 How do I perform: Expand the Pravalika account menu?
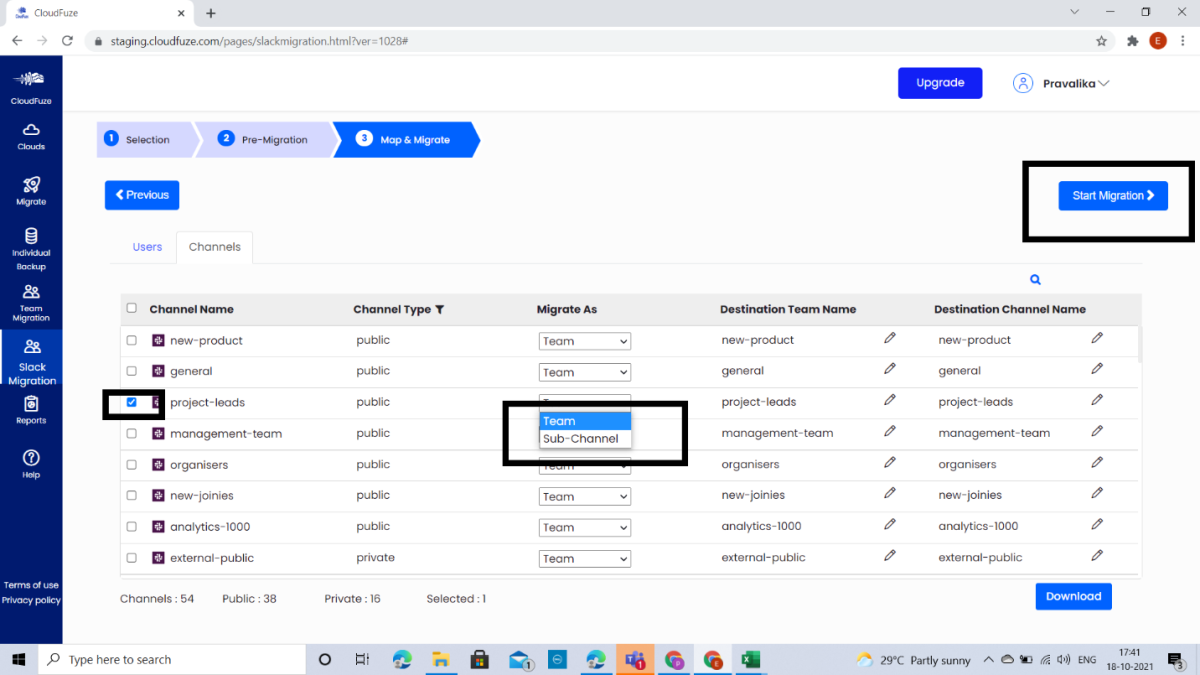click(1076, 84)
